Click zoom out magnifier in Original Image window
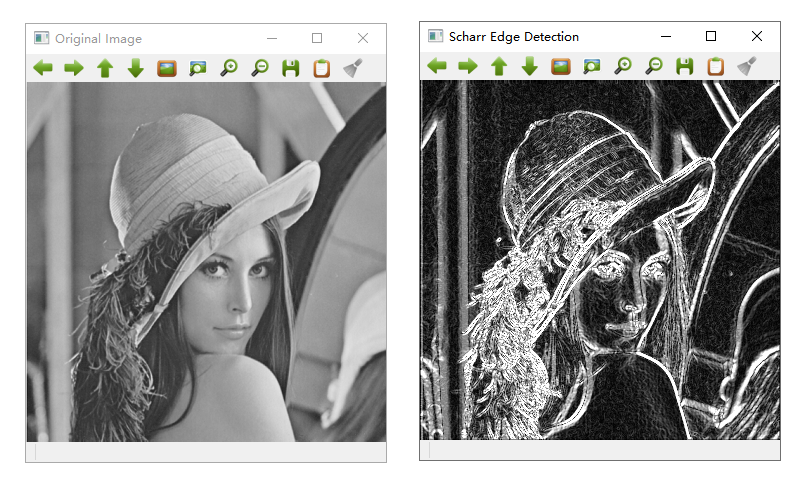Viewport: 803px width, 487px height. pyautogui.click(x=260, y=68)
